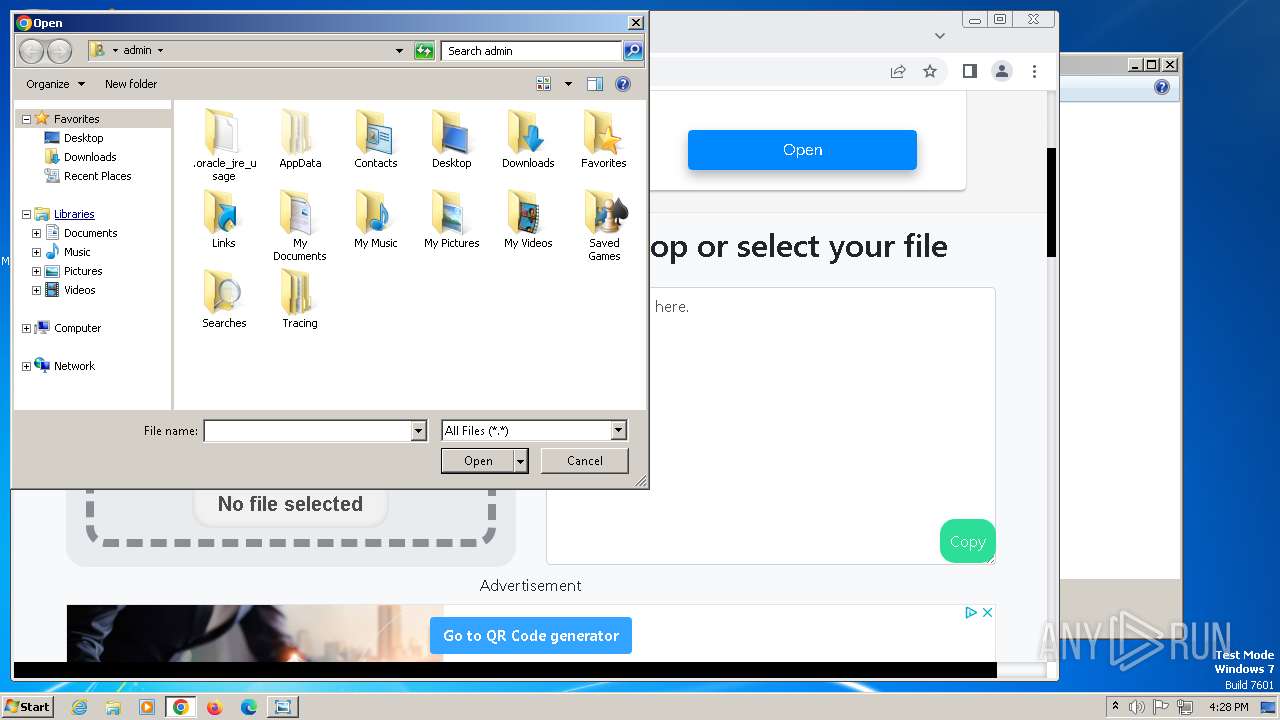Click the dialog Back navigation arrow
This screenshot has height=720, width=1280.
[x=31, y=51]
